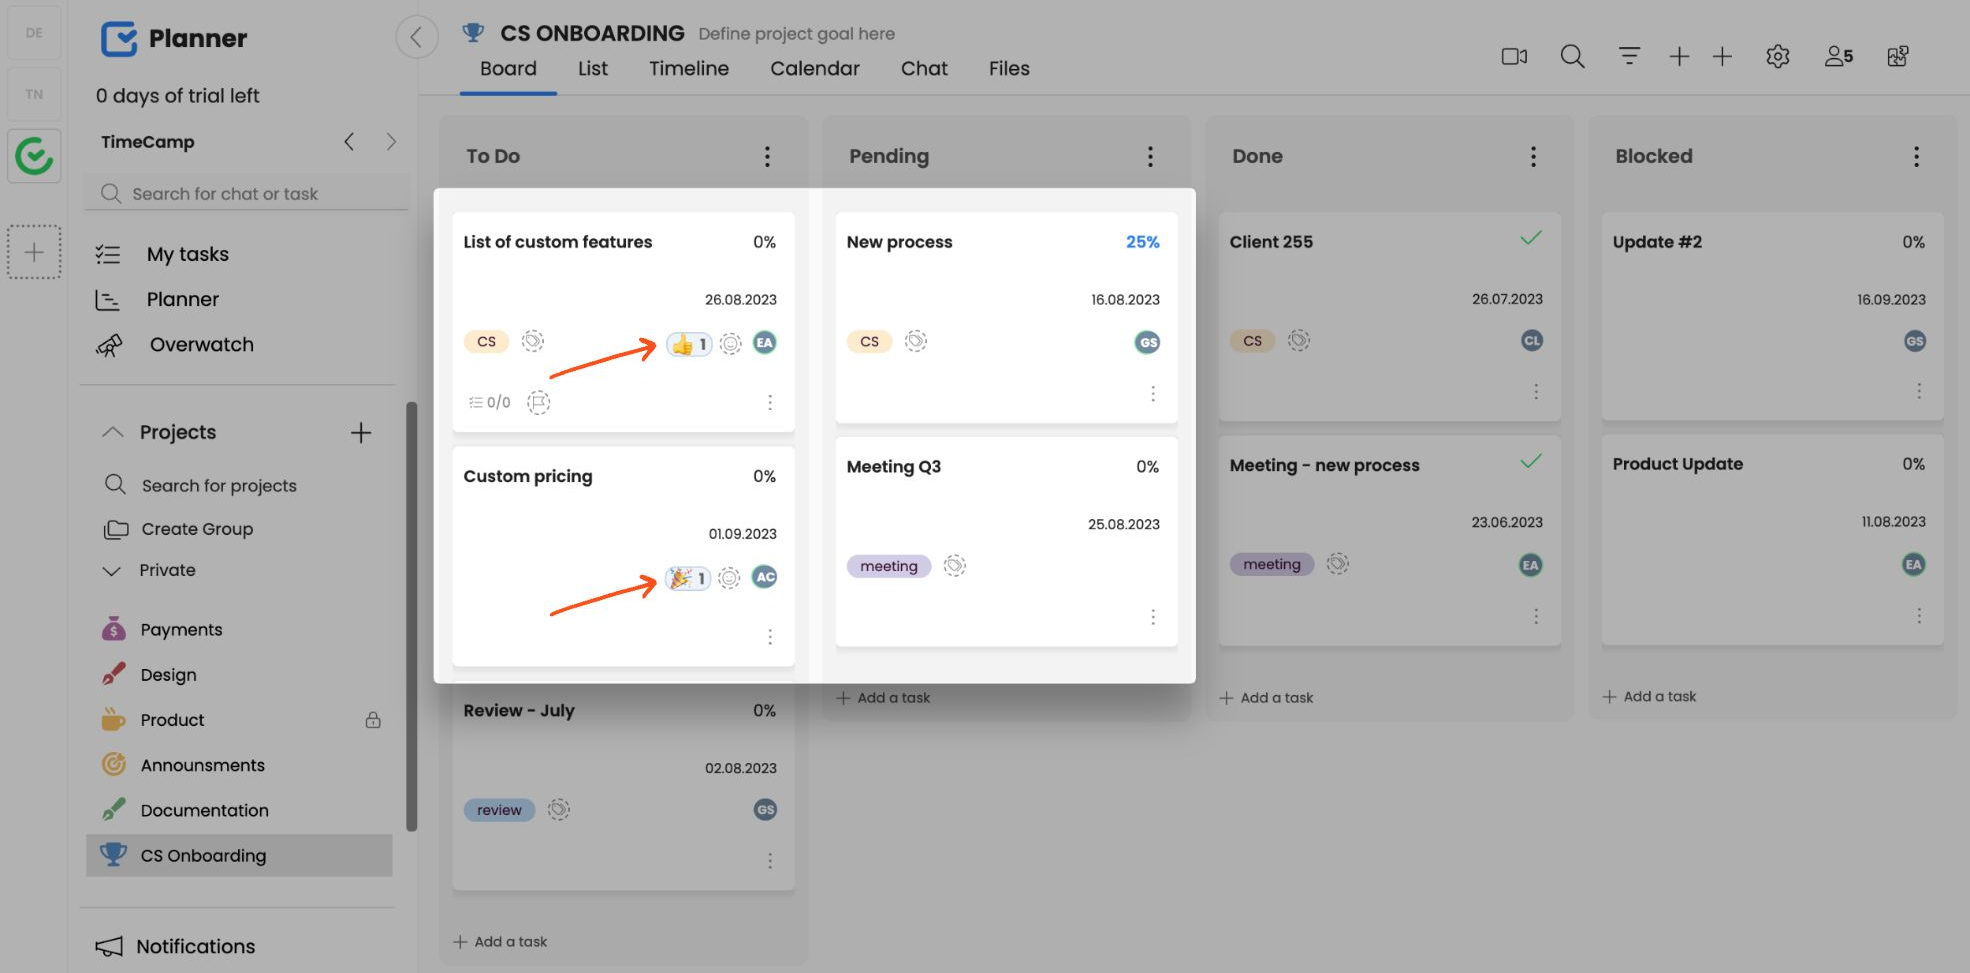Open project members icon showing 5
Screen dimensions: 1970x973
pos(1838,56)
